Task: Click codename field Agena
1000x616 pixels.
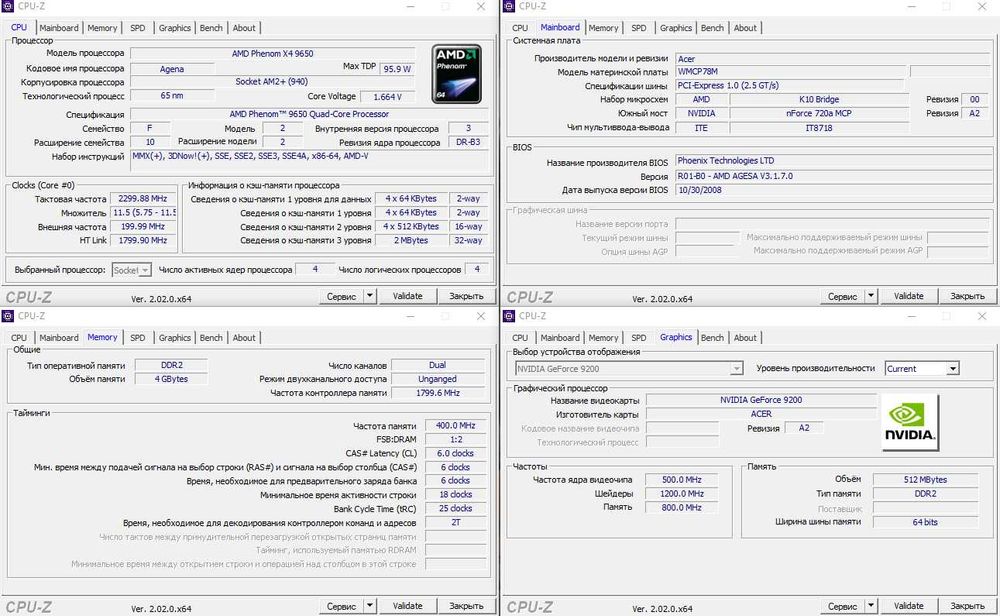Action: (x=172, y=69)
